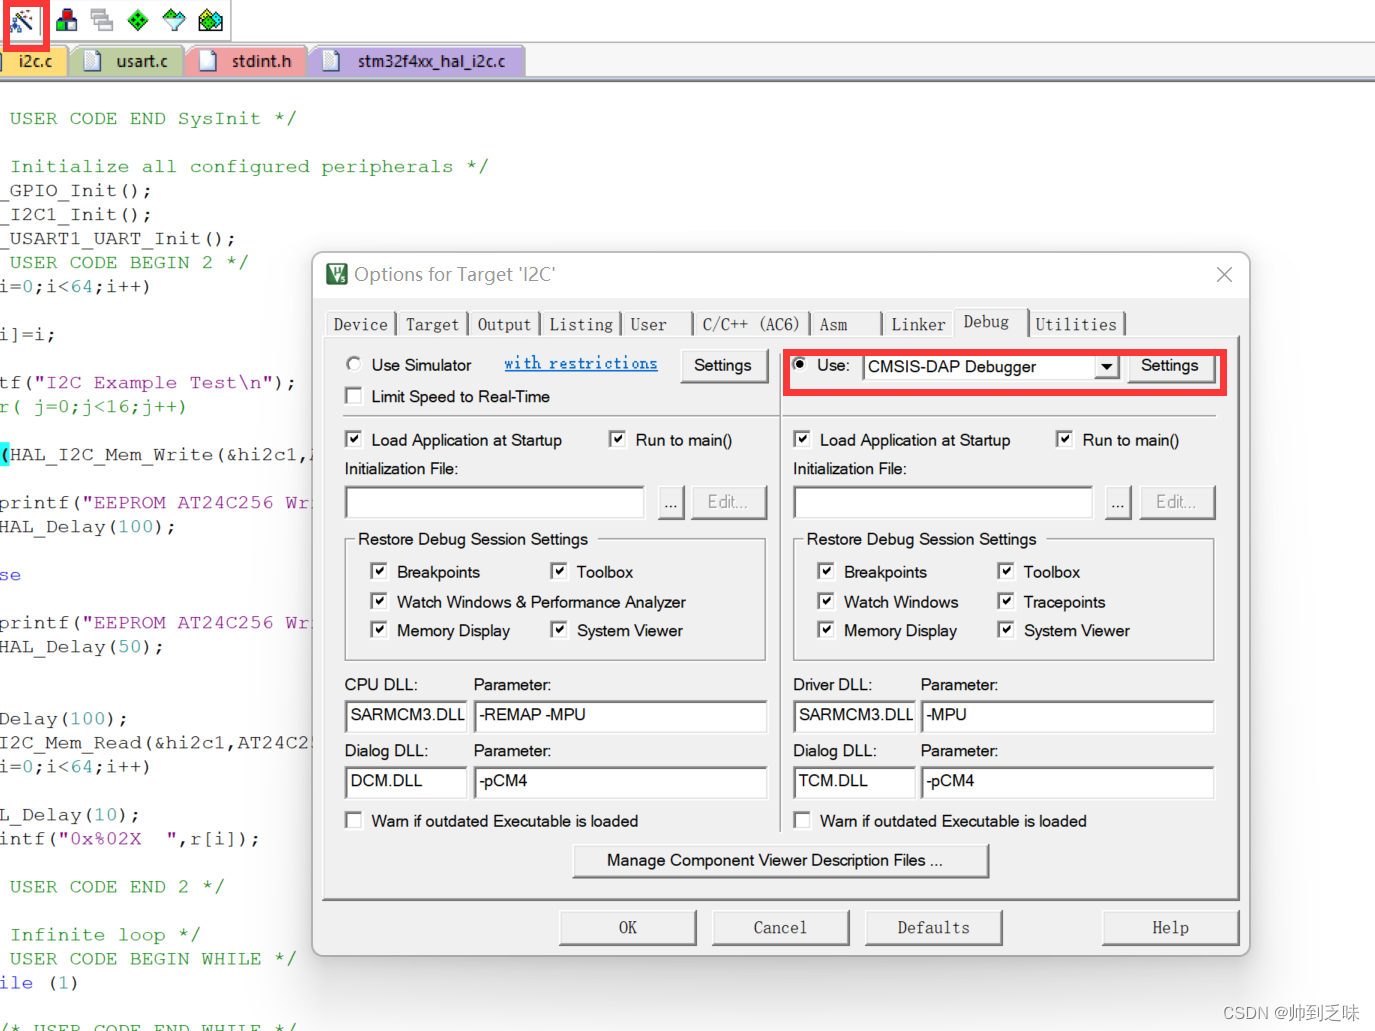Click Driver DLL field SARMCM3.DLL

pyautogui.click(x=855, y=715)
